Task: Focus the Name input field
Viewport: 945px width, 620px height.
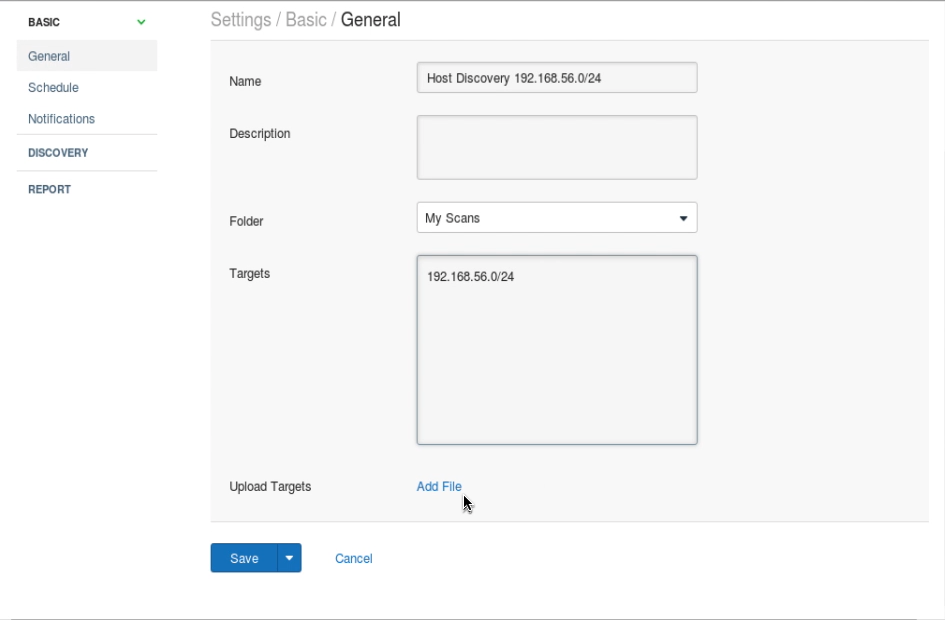Action: (x=557, y=78)
